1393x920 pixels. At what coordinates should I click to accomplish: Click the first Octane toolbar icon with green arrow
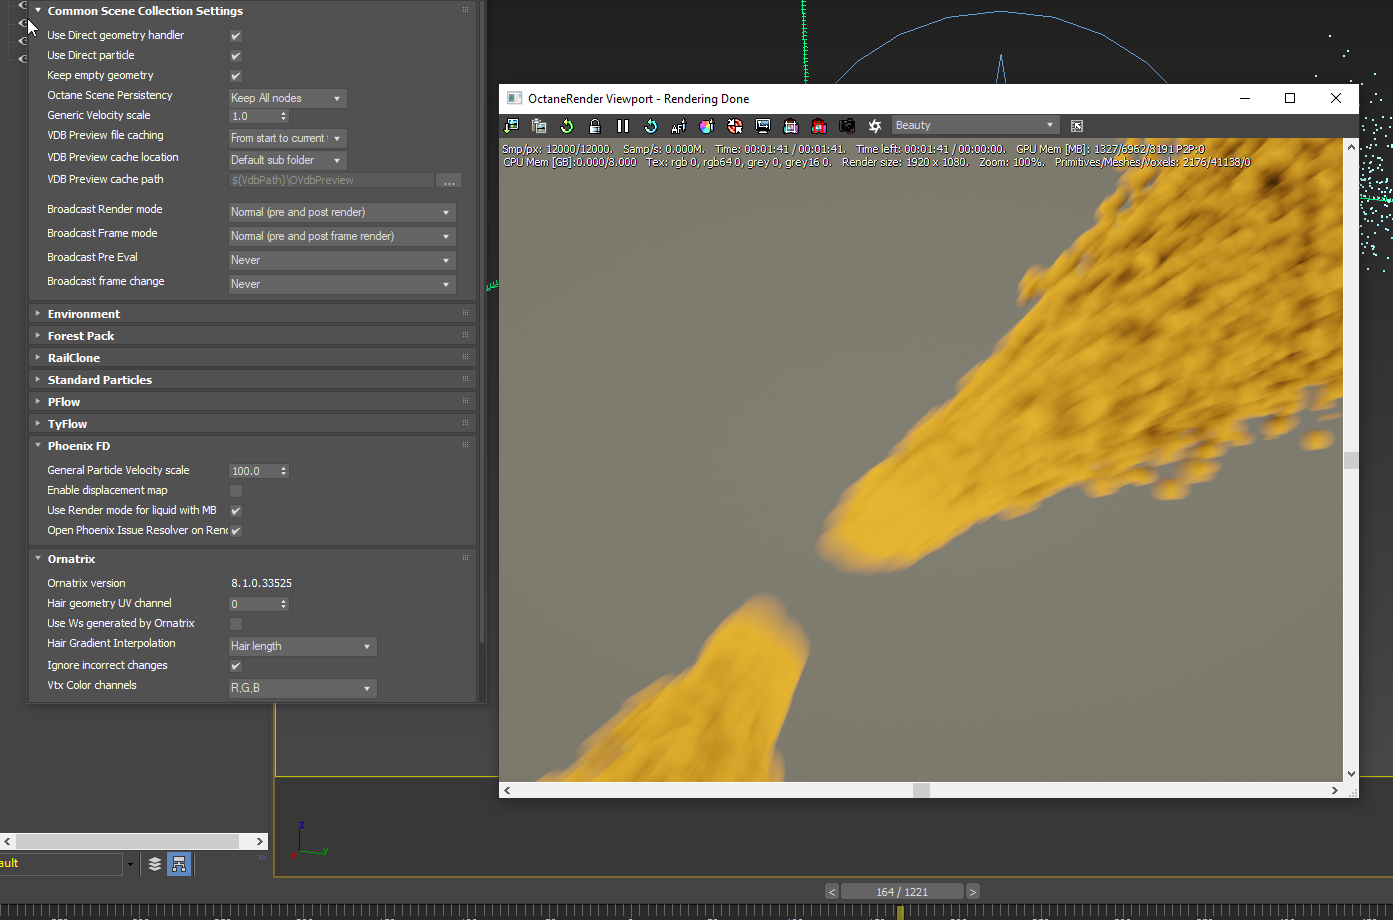click(511, 126)
